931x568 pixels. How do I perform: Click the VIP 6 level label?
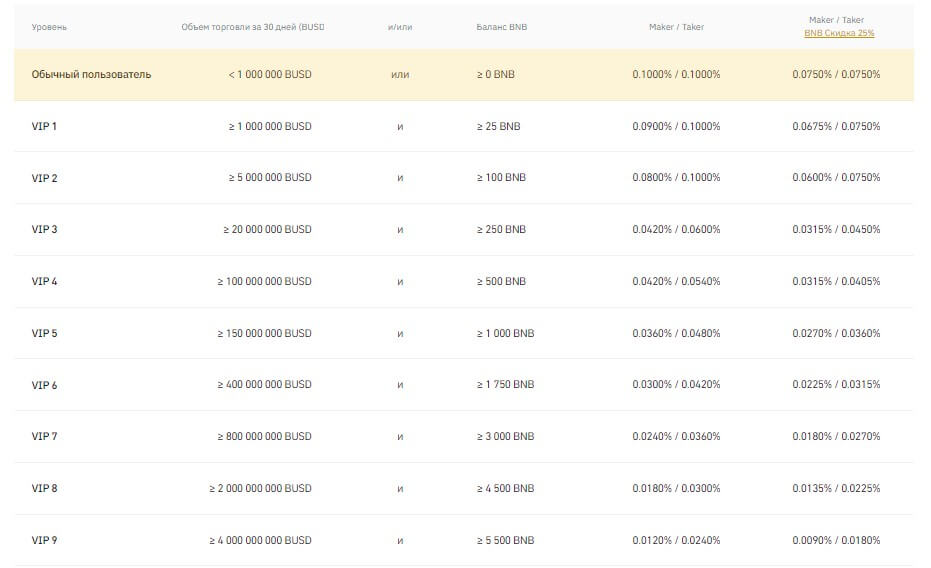pyautogui.click(x=45, y=385)
